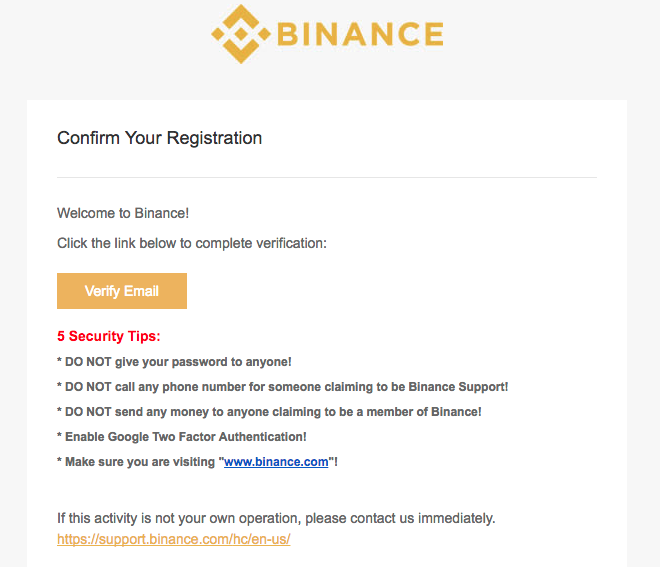Select the tip about not giving your password
Viewport: 660px width, 567px height.
coord(174,362)
